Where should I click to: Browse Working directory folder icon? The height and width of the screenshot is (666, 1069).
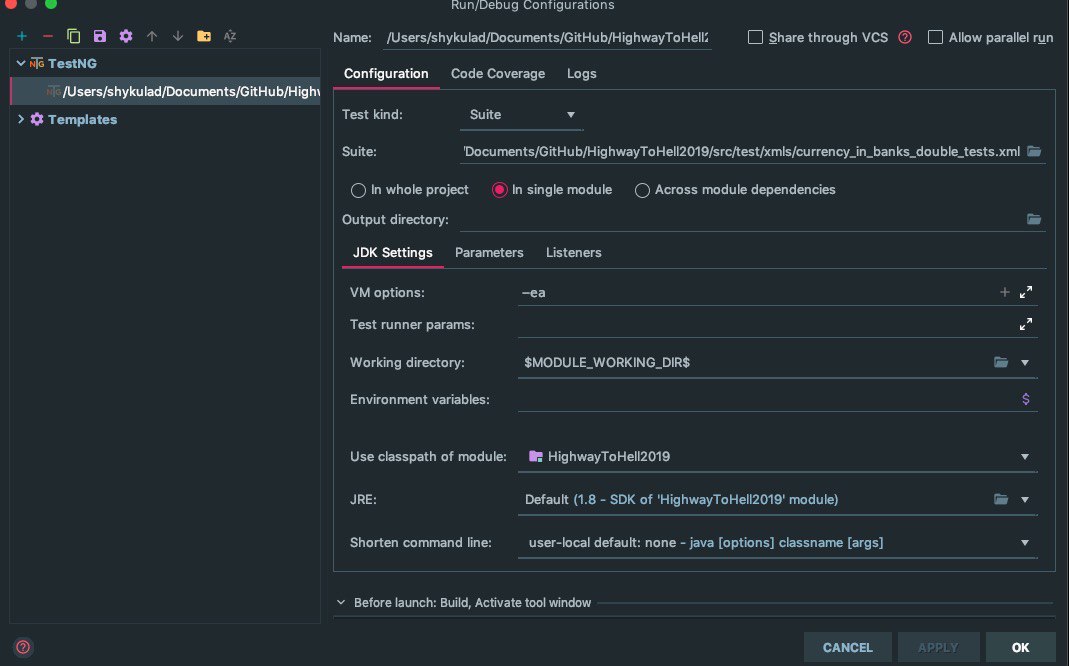tap(1001, 362)
